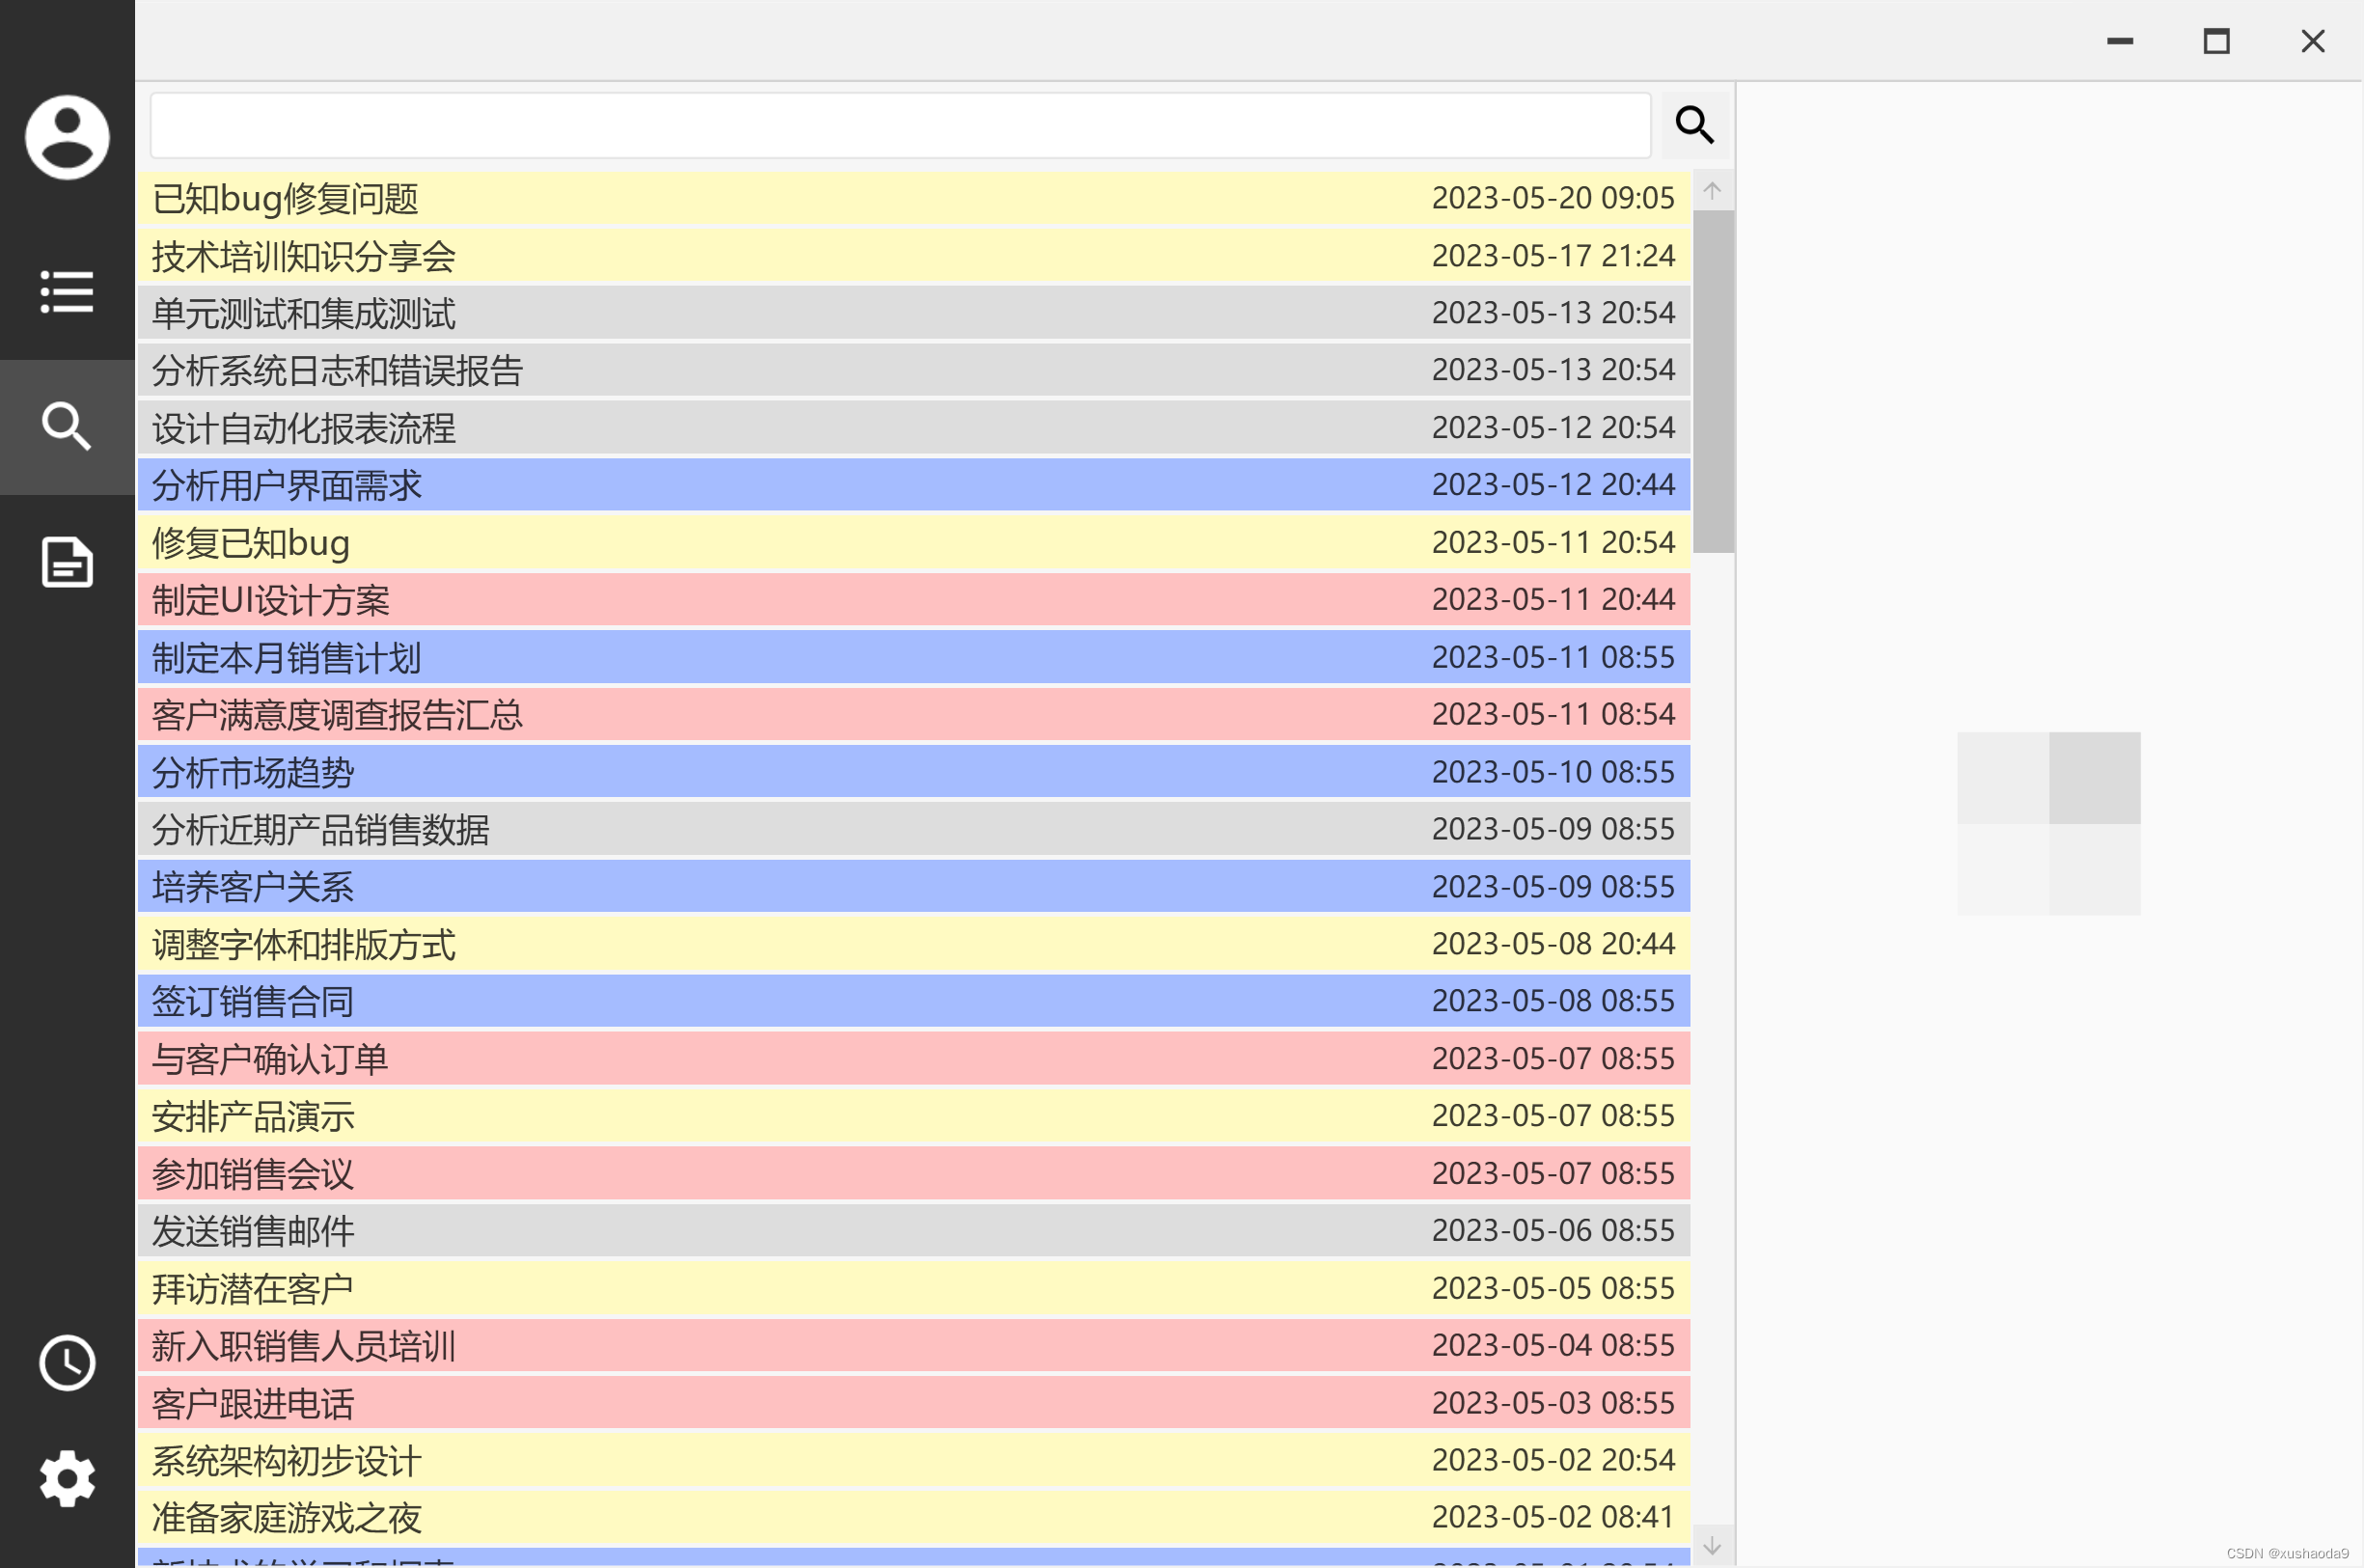Open the task list sidebar icon
The height and width of the screenshot is (1568, 2364).
pyautogui.click(x=67, y=292)
